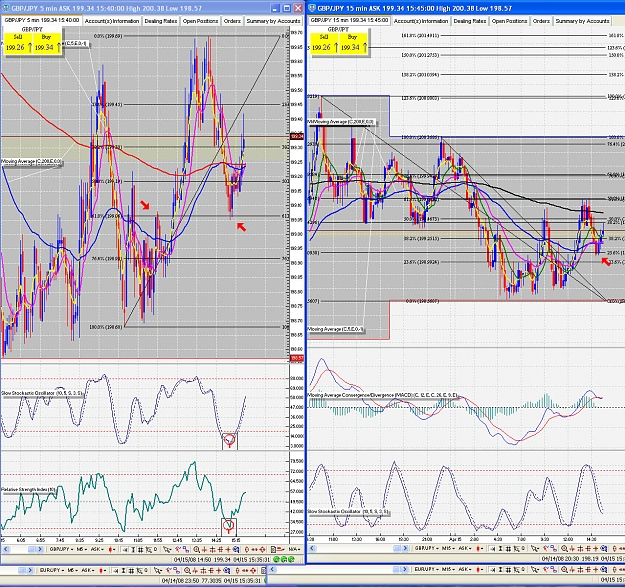This screenshot has width=625, height=587.
Task: Click red vertical arrows icon in GBP/JPY 5 min toolbar
Action: pos(247,550)
